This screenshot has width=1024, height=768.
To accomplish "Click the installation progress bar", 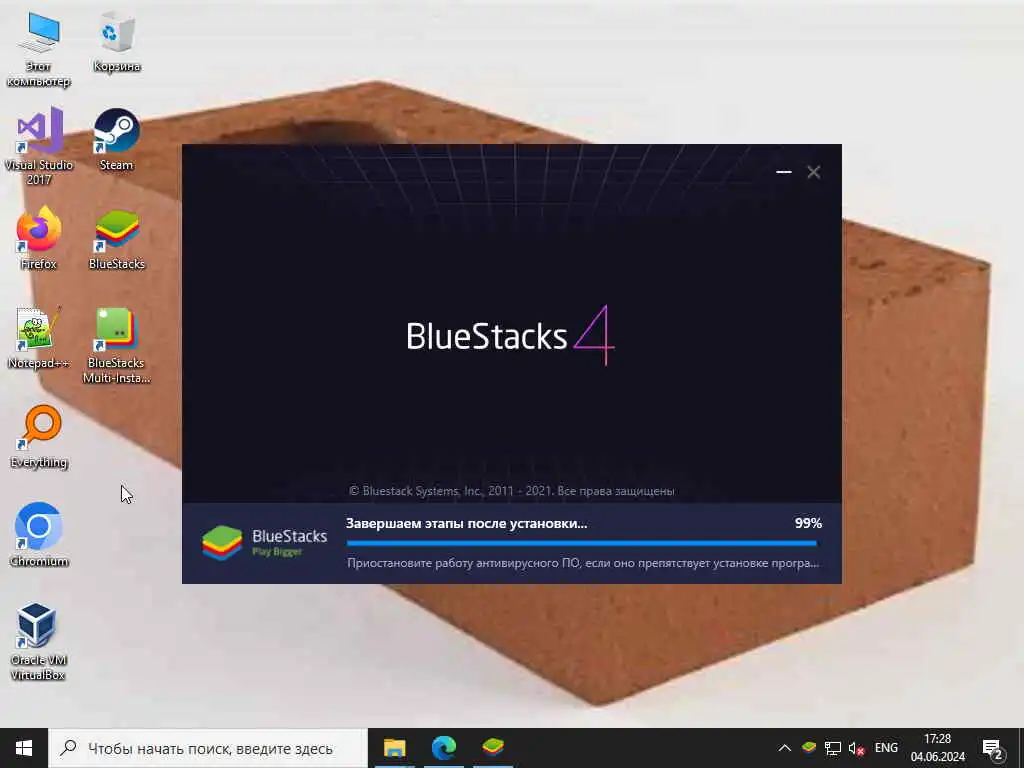I will (x=582, y=543).
